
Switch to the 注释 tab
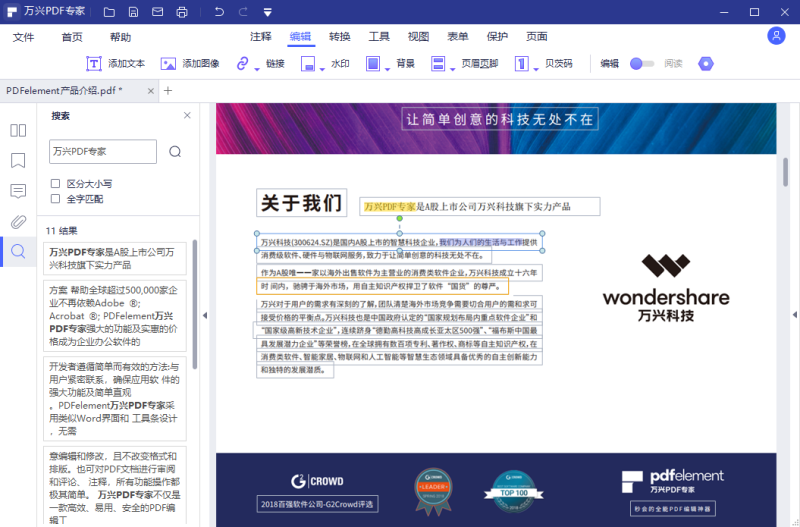pos(261,36)
